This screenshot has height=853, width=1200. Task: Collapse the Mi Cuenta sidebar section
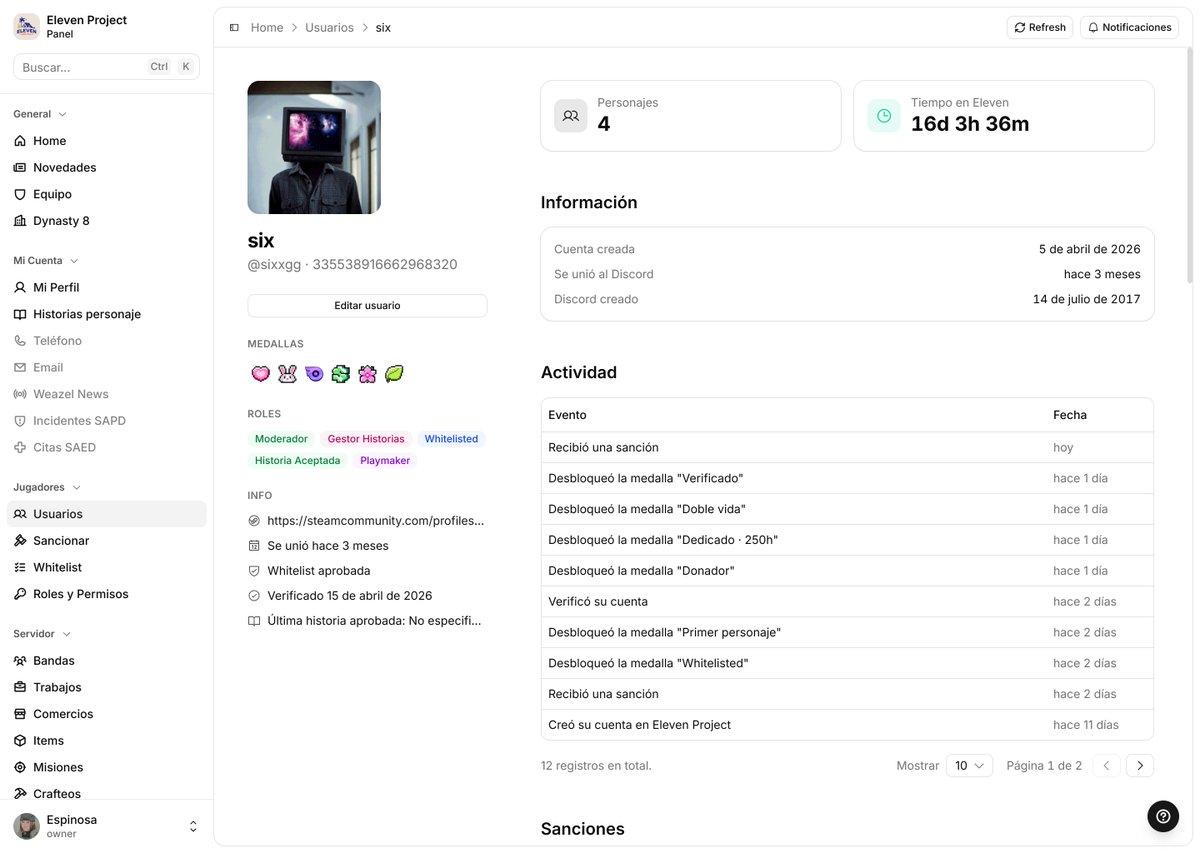(x=46, y=261)
